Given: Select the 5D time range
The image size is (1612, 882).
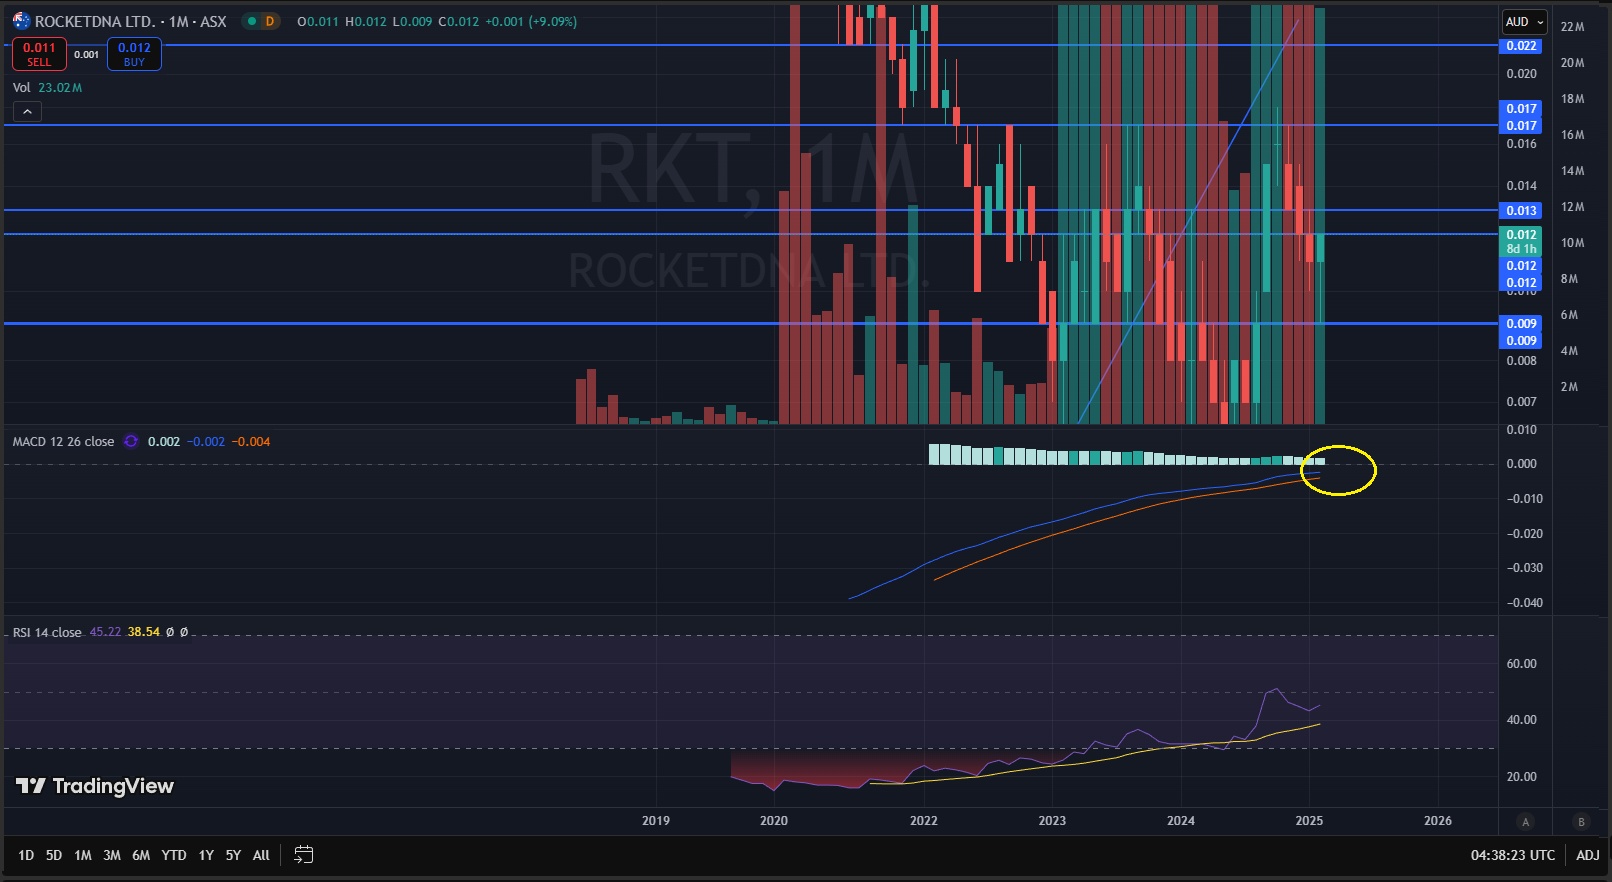Looking at the screenshot, I should [54, 855].
